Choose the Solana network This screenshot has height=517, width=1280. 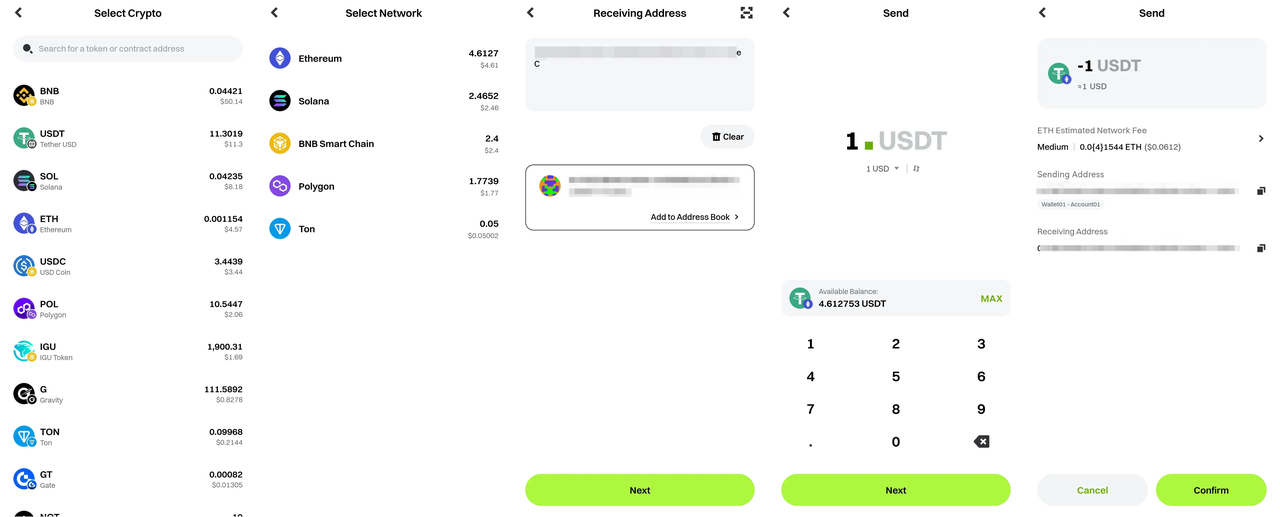(x=384, y=101)
